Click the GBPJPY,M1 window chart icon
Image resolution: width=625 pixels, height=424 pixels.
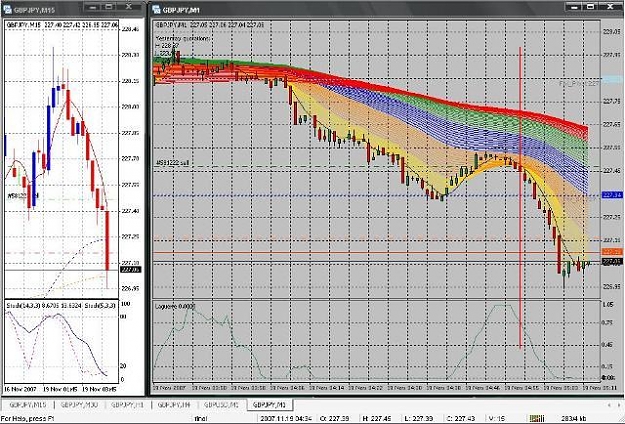click(157, 10)
